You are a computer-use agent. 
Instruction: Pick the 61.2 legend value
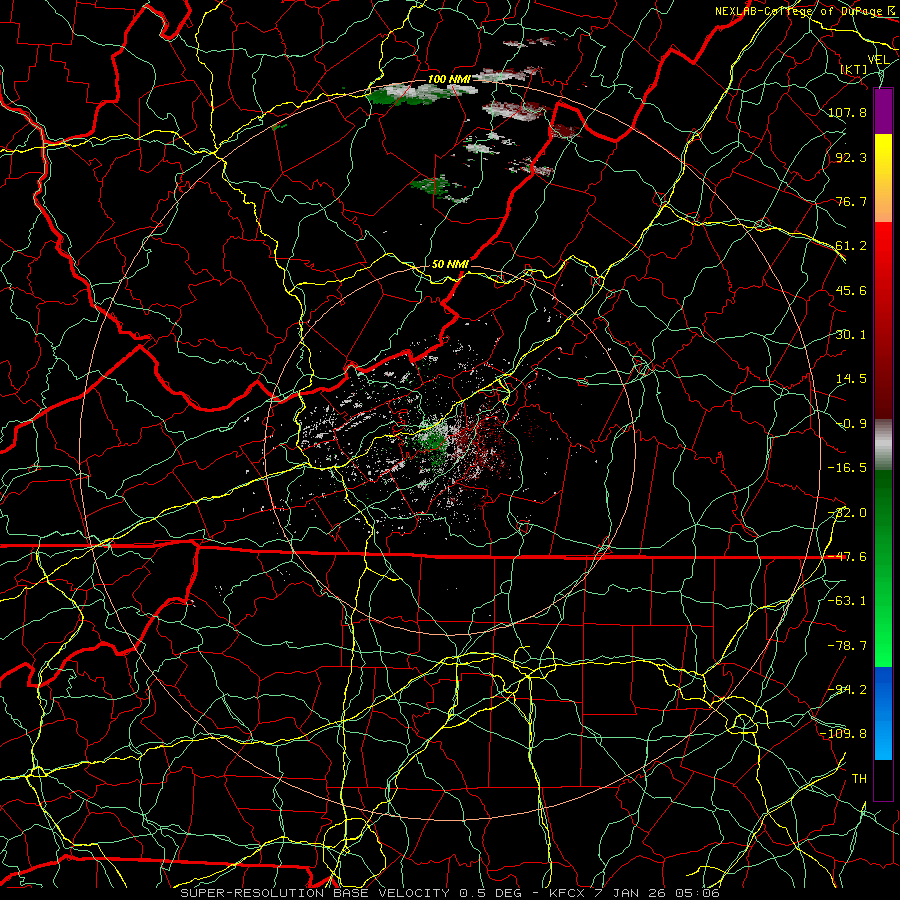point(851,246)
